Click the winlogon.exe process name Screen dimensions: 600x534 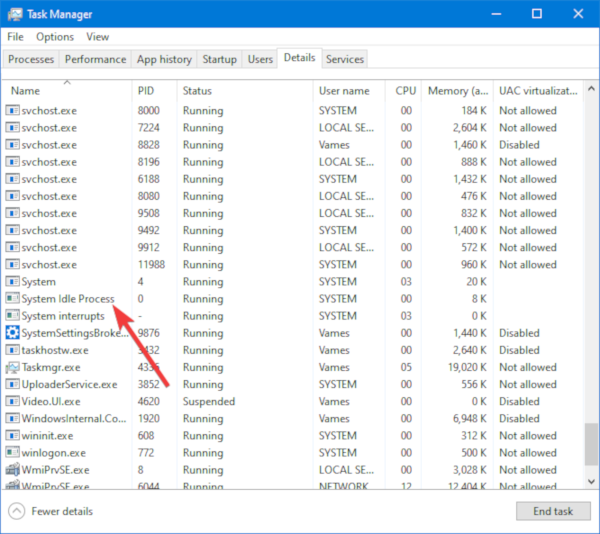tap(54, 453)
